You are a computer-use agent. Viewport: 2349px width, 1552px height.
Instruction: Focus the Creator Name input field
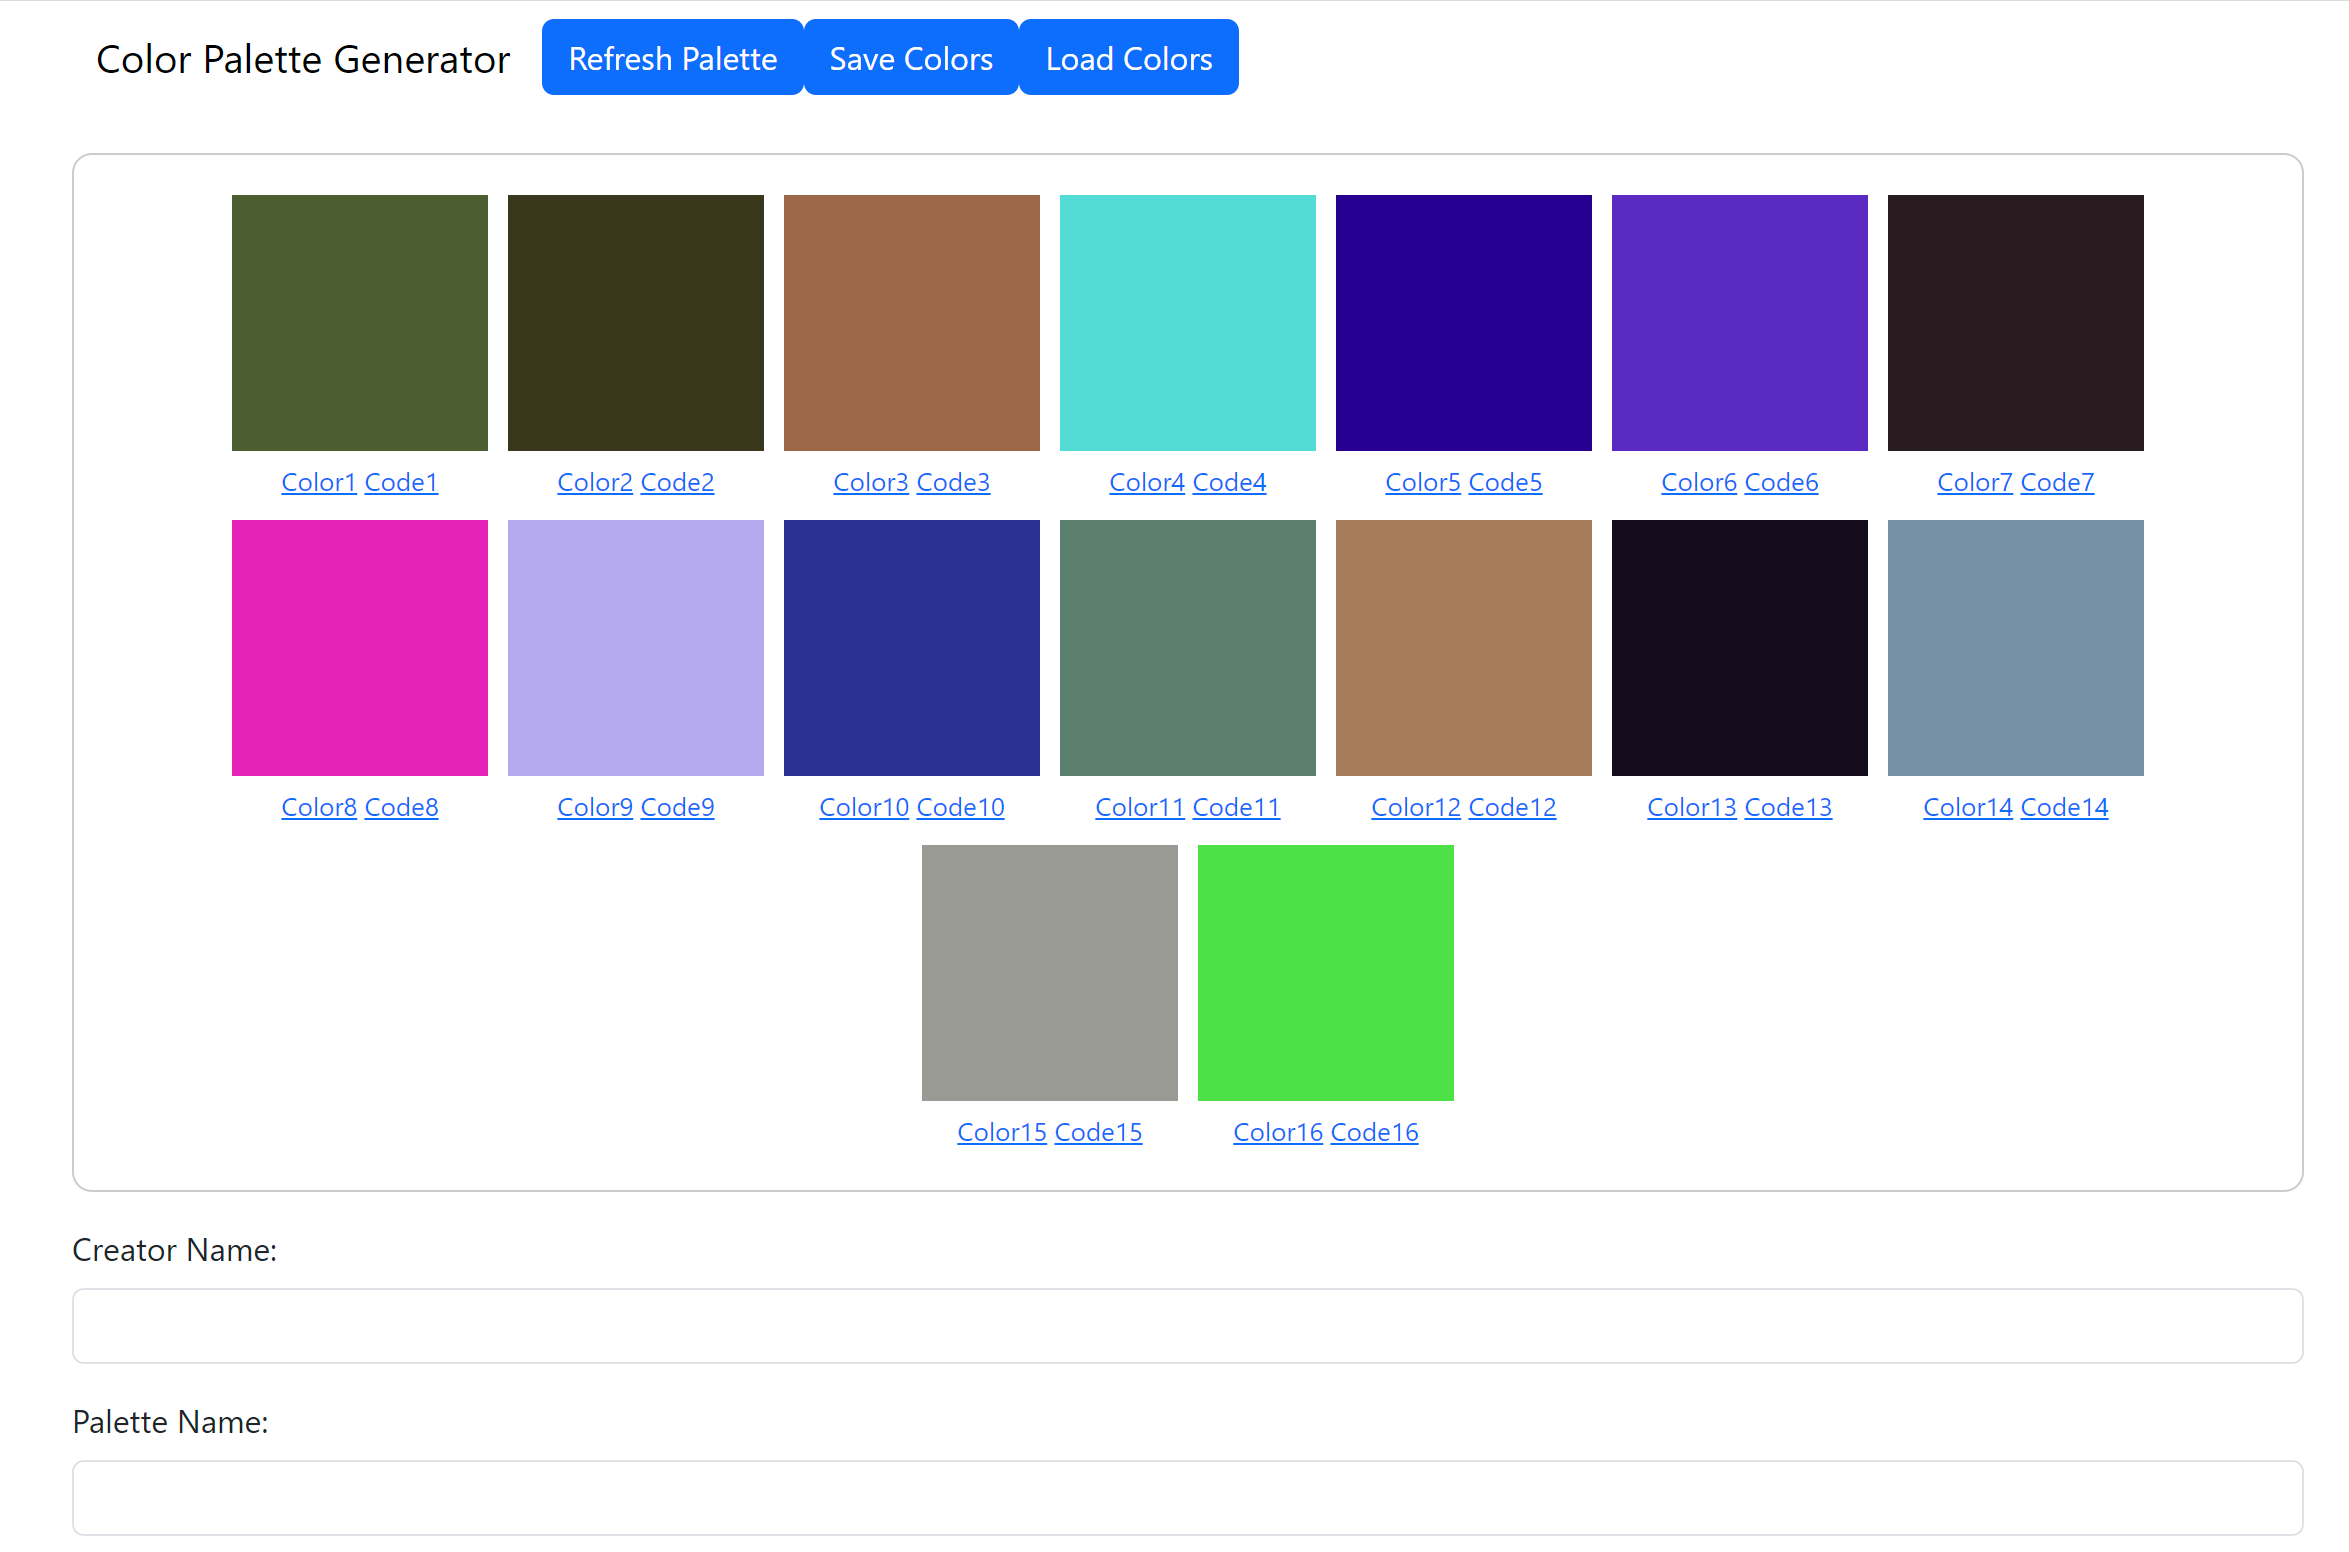pos(1188,1326)
